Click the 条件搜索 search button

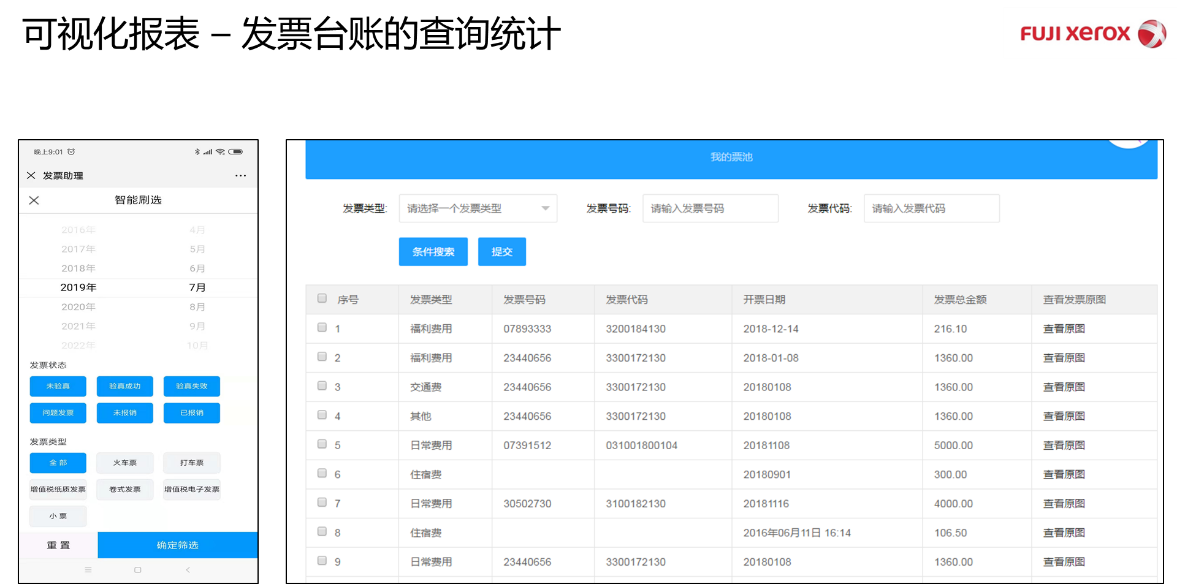[432, 252]
